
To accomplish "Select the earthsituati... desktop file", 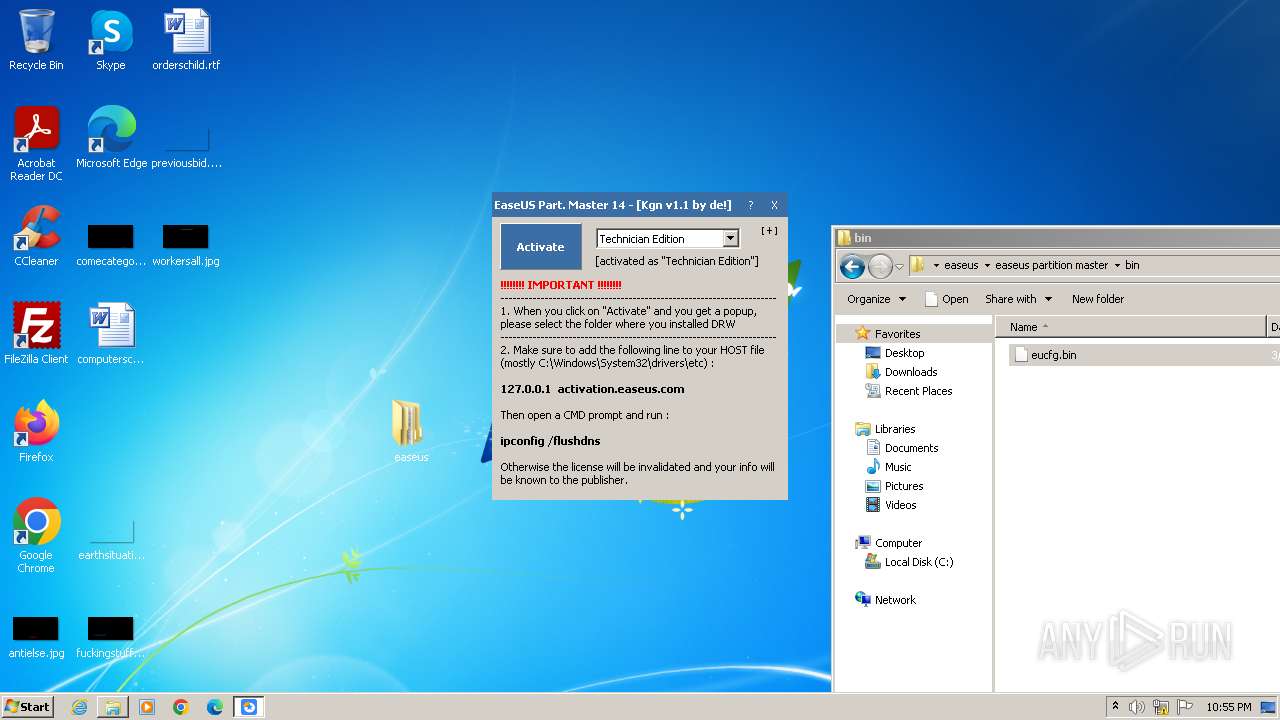I will (x=110, y=540).
